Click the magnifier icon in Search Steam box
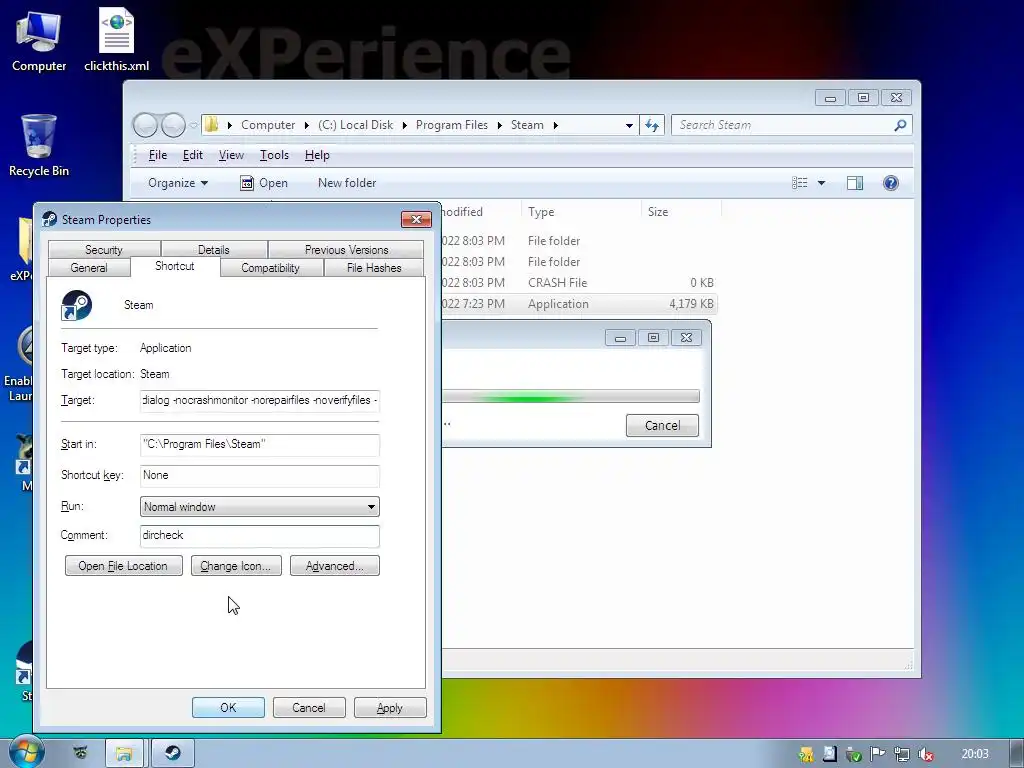Screen dimensions: 1024x768 [900, 125]
